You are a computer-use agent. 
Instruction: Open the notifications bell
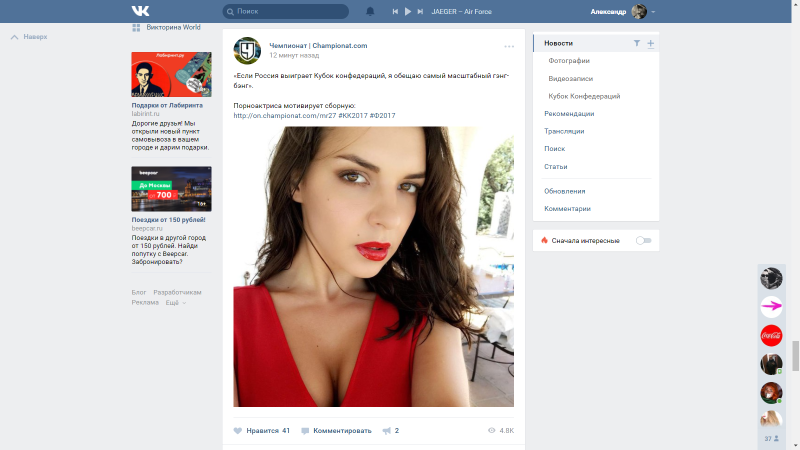click(x=370, y=11)
